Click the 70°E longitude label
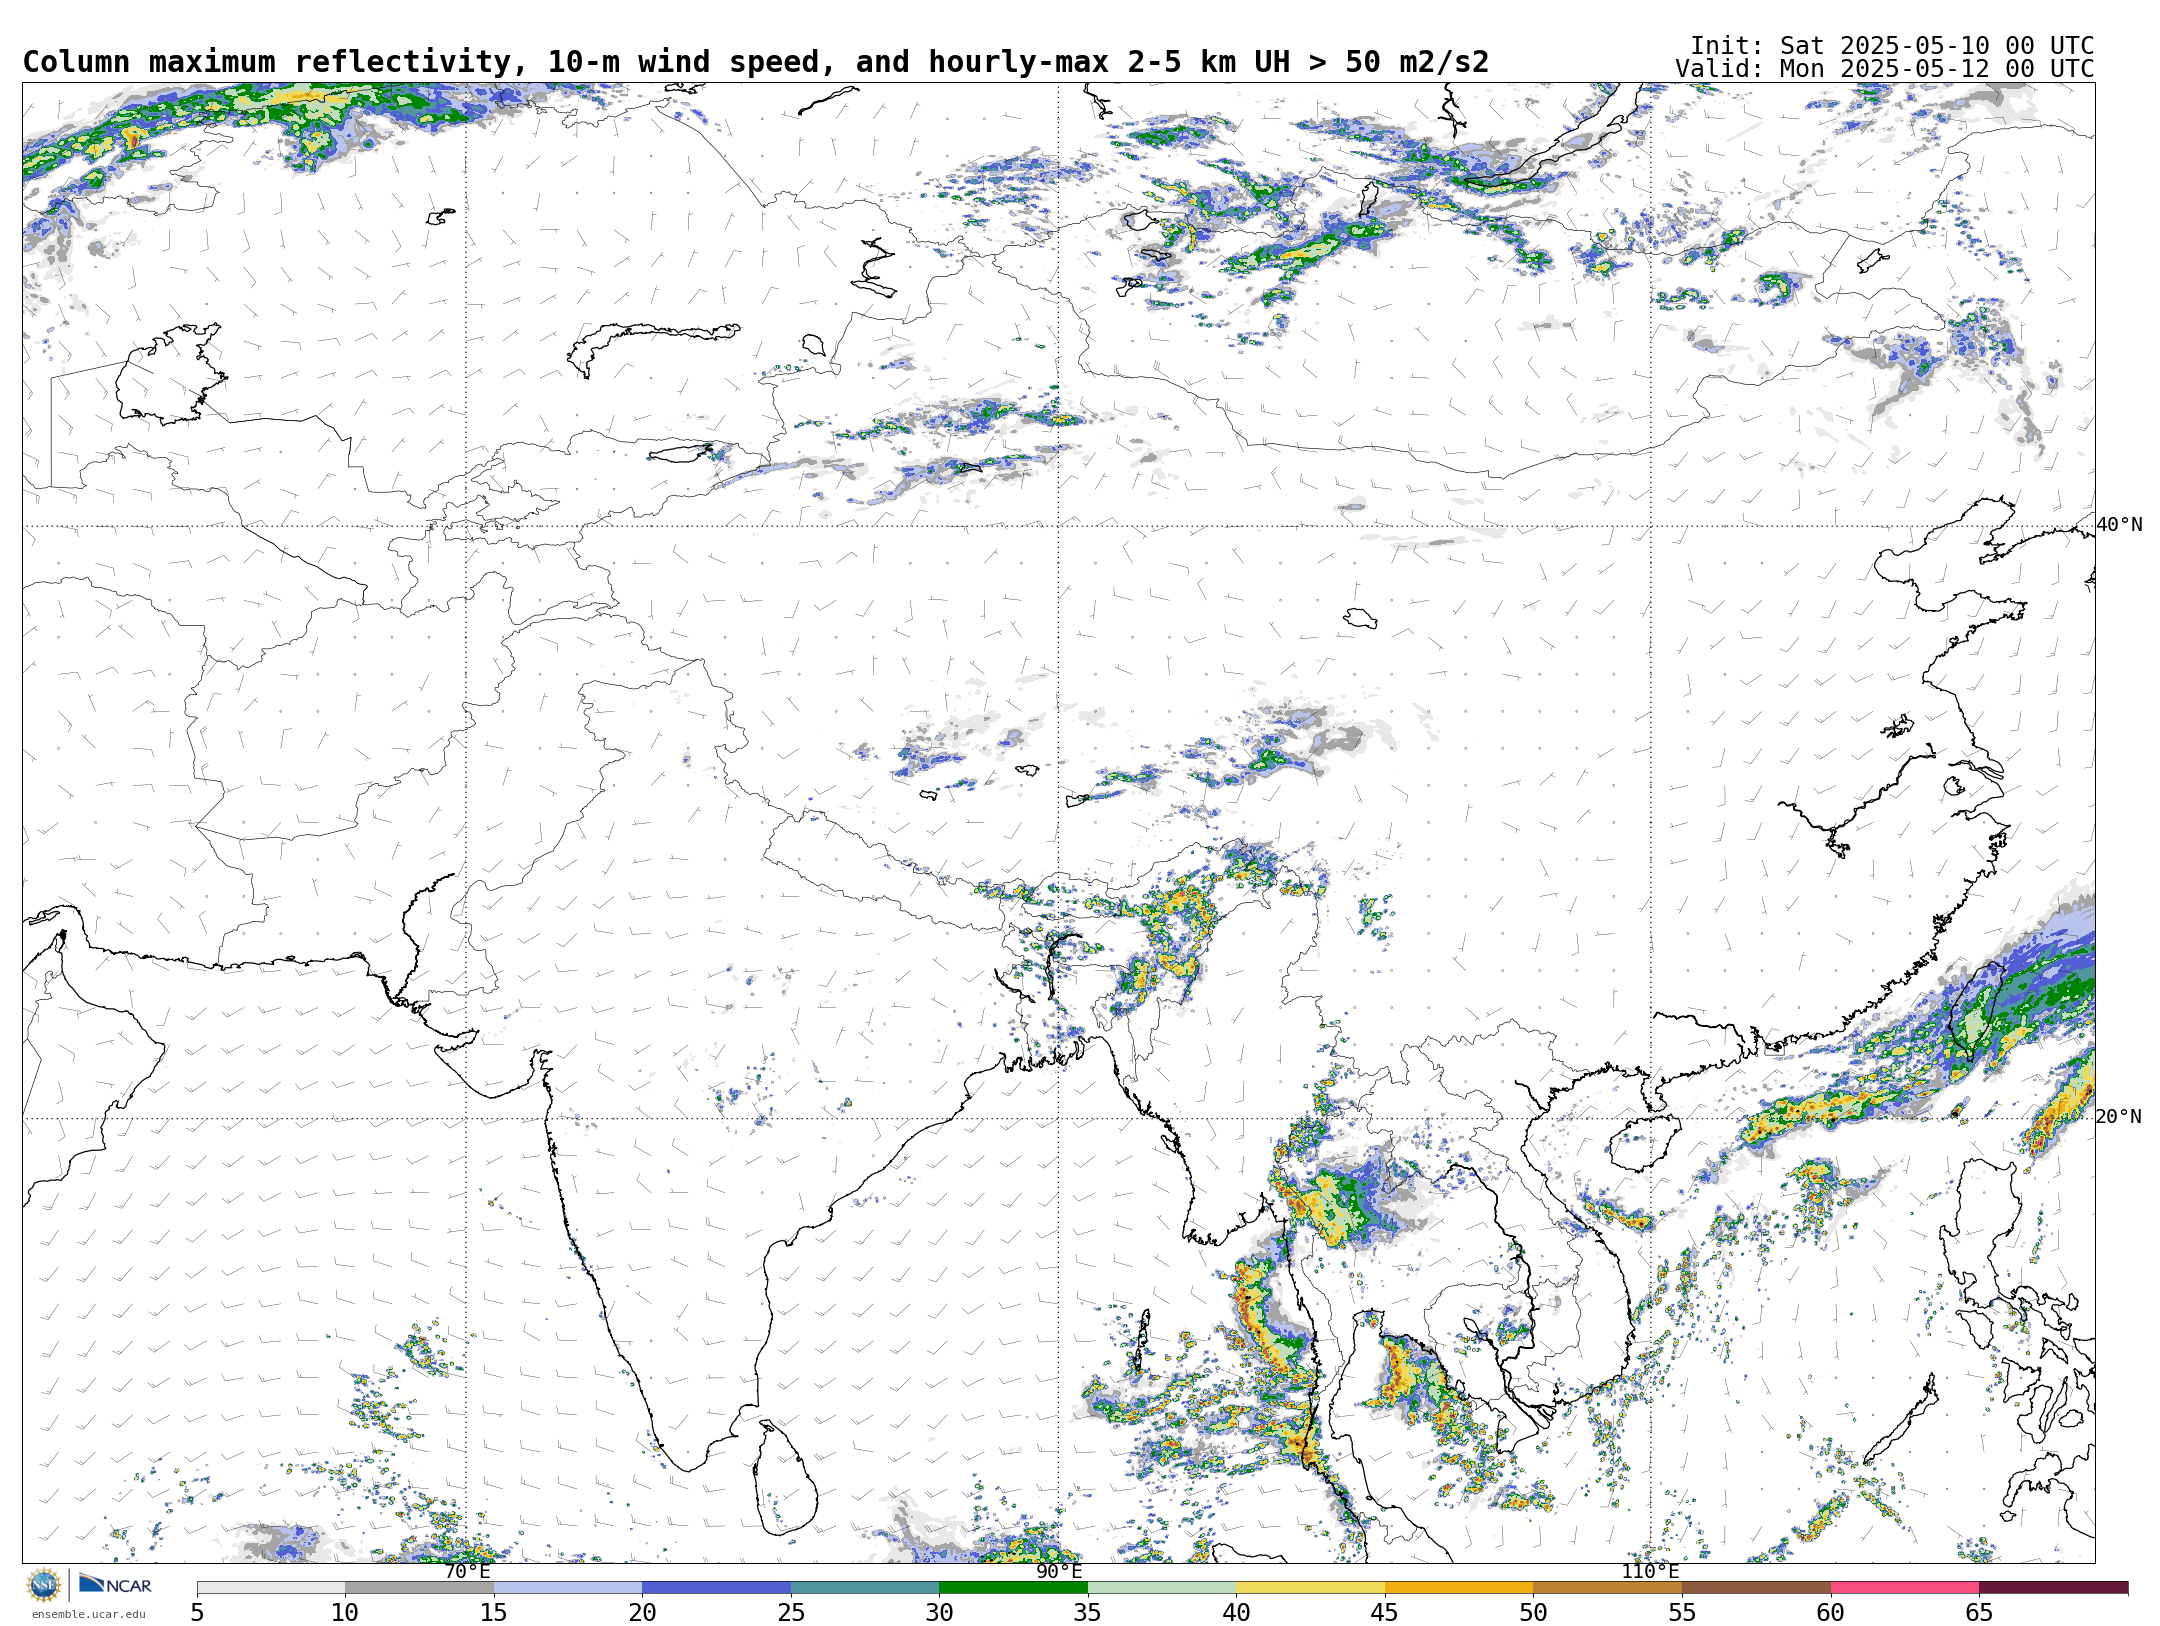 [x=467, y=1572]
